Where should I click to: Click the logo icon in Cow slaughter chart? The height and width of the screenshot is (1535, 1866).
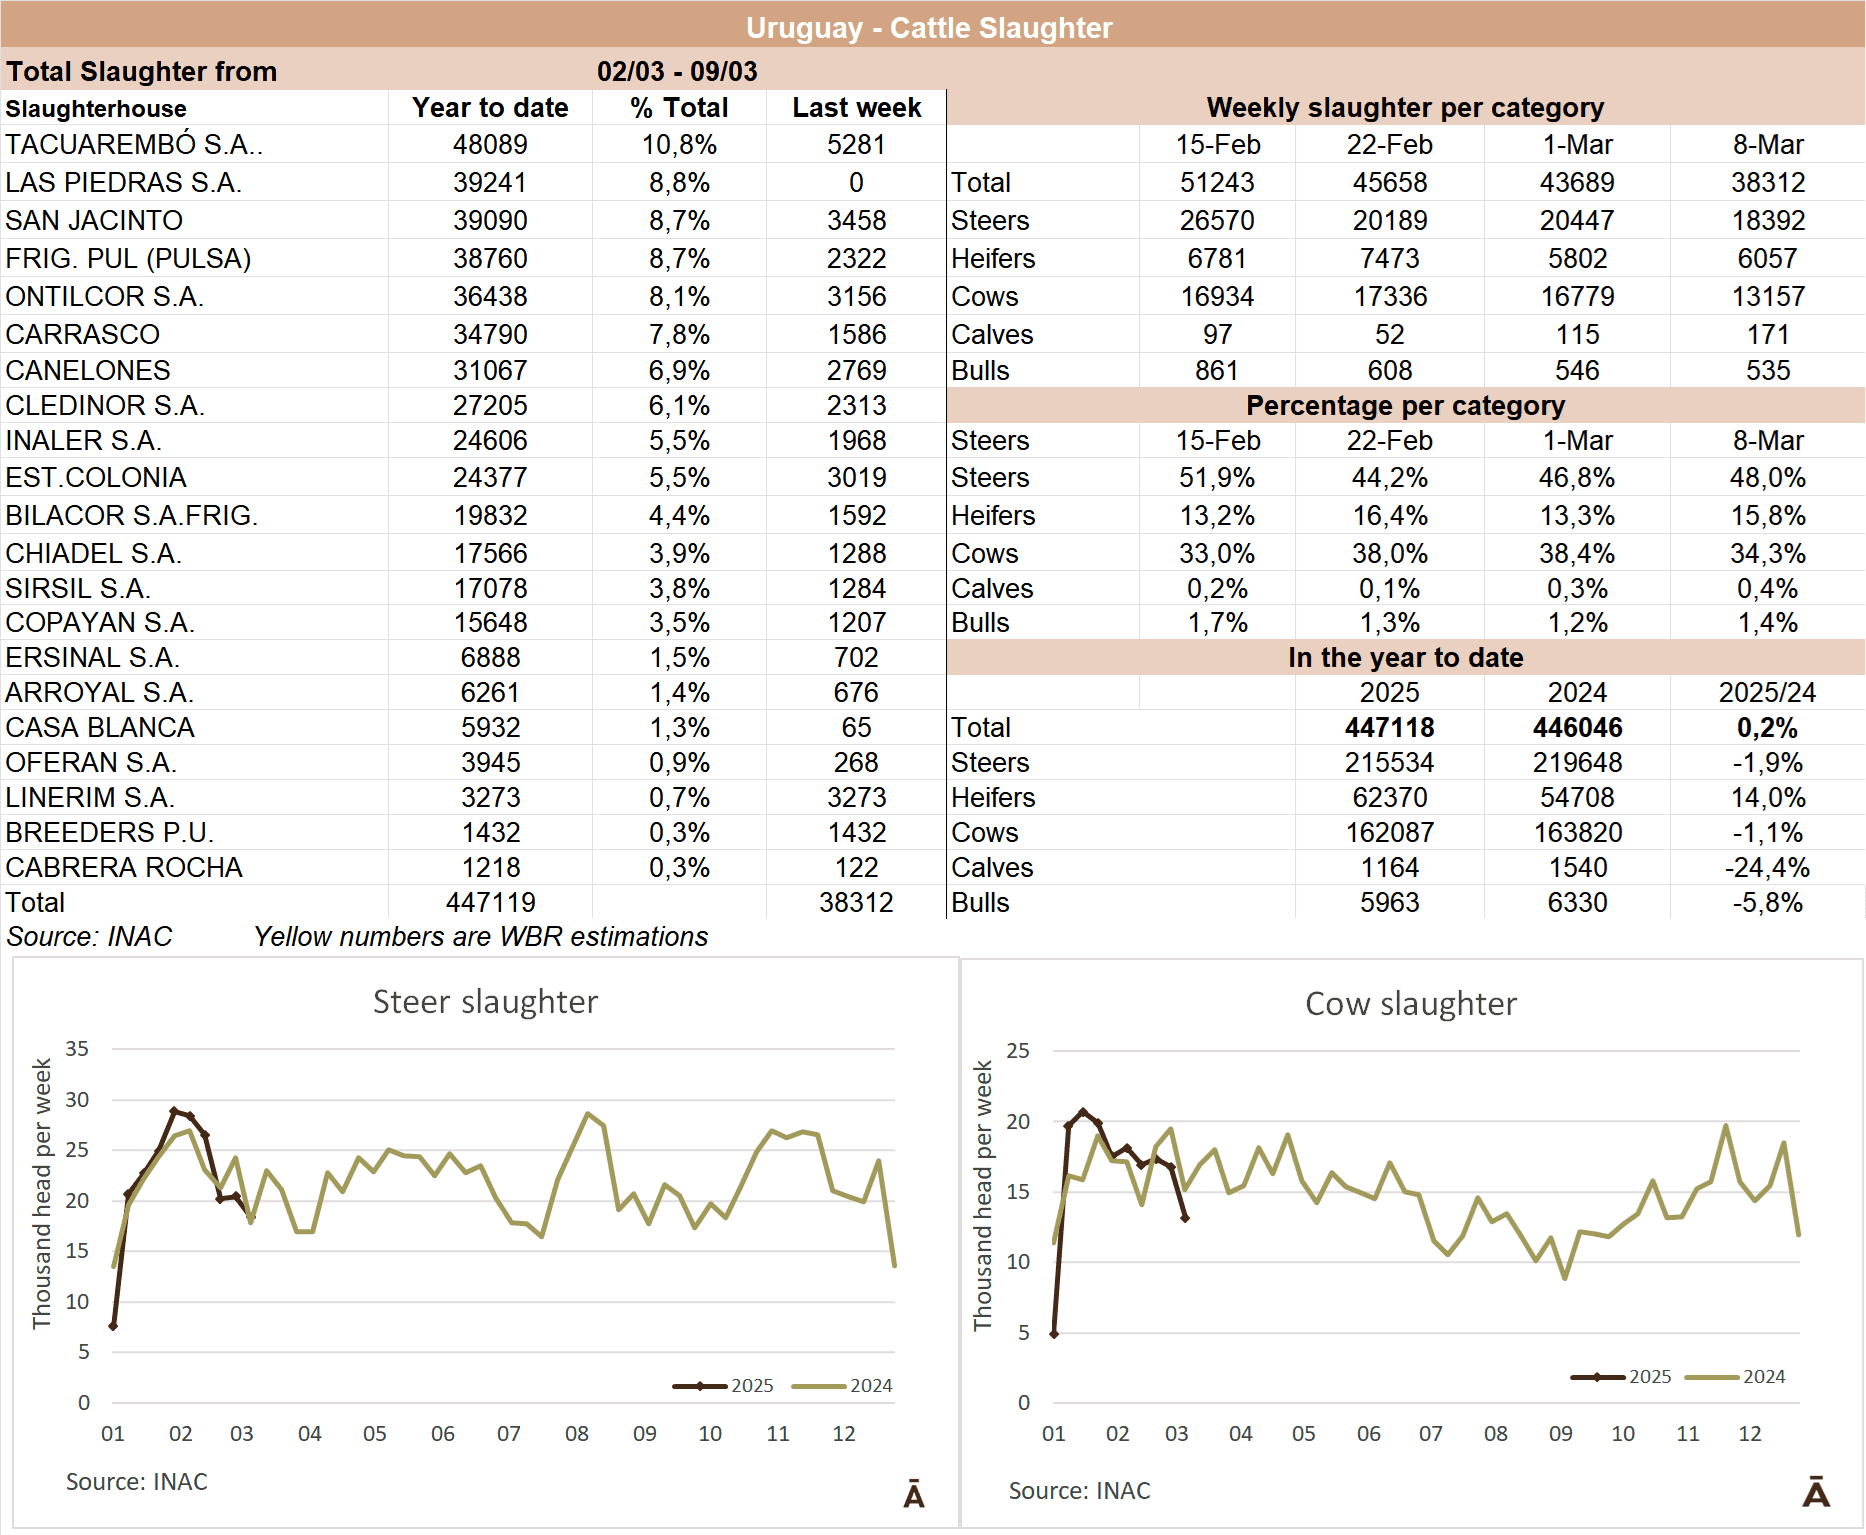(x=1815, y=1492)
